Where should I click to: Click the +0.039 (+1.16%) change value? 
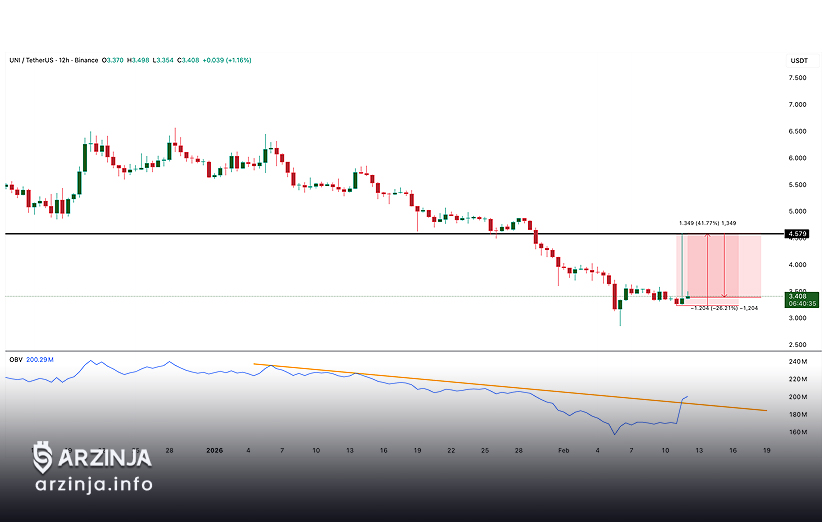[x=227, y=60]
